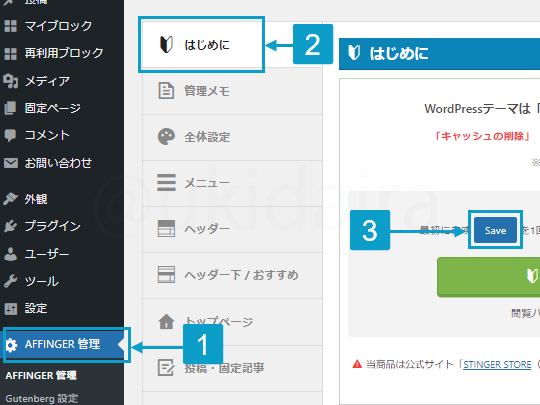Click the beginner mark icon beside はじめに tab
Viewport: 540px width, 405px height.
tap(166, 45)
